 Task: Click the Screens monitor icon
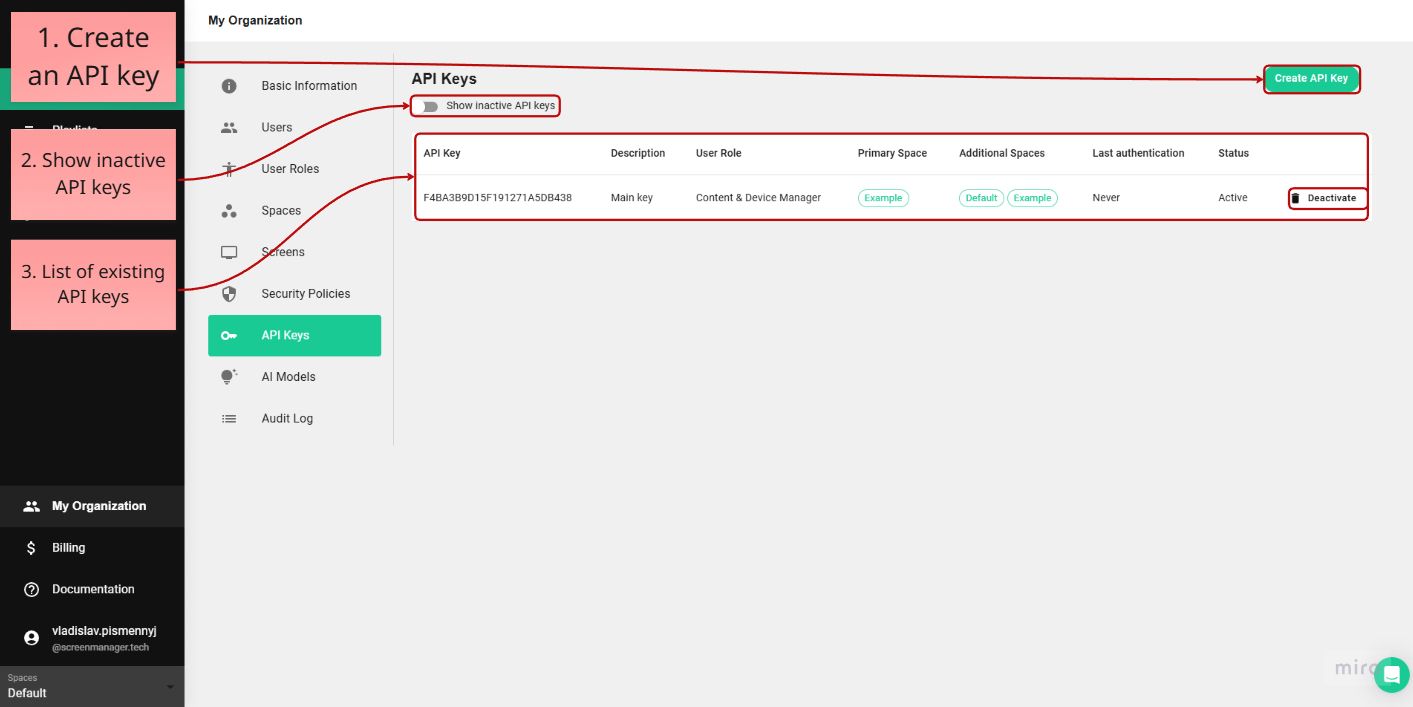229,253
